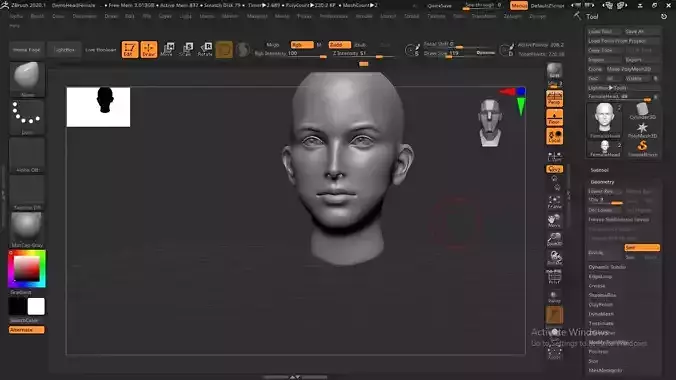This screenshot has width=676, height=380.
Task: Toggle L.Sym on right shelf
Action: pos(554,157)
